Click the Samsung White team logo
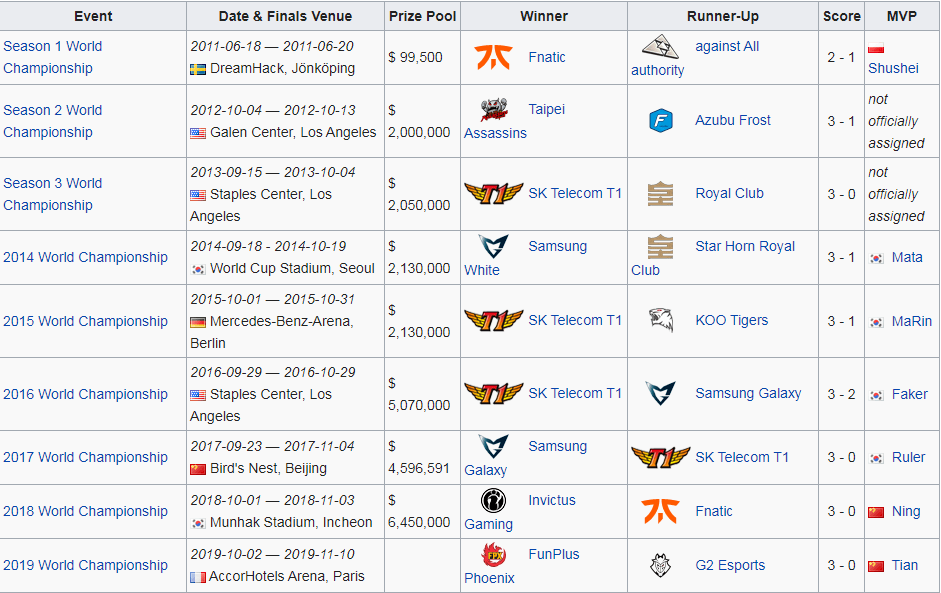The image size is (941, 593). click(x=493, y=247)
